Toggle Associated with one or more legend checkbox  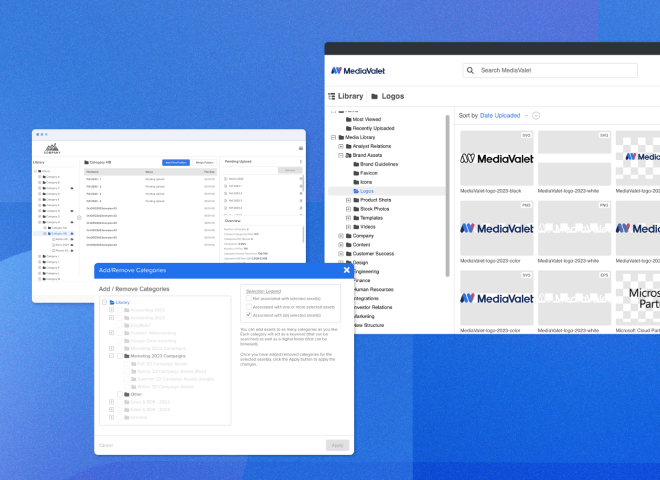pyautogui.click(x=249, y=307)
